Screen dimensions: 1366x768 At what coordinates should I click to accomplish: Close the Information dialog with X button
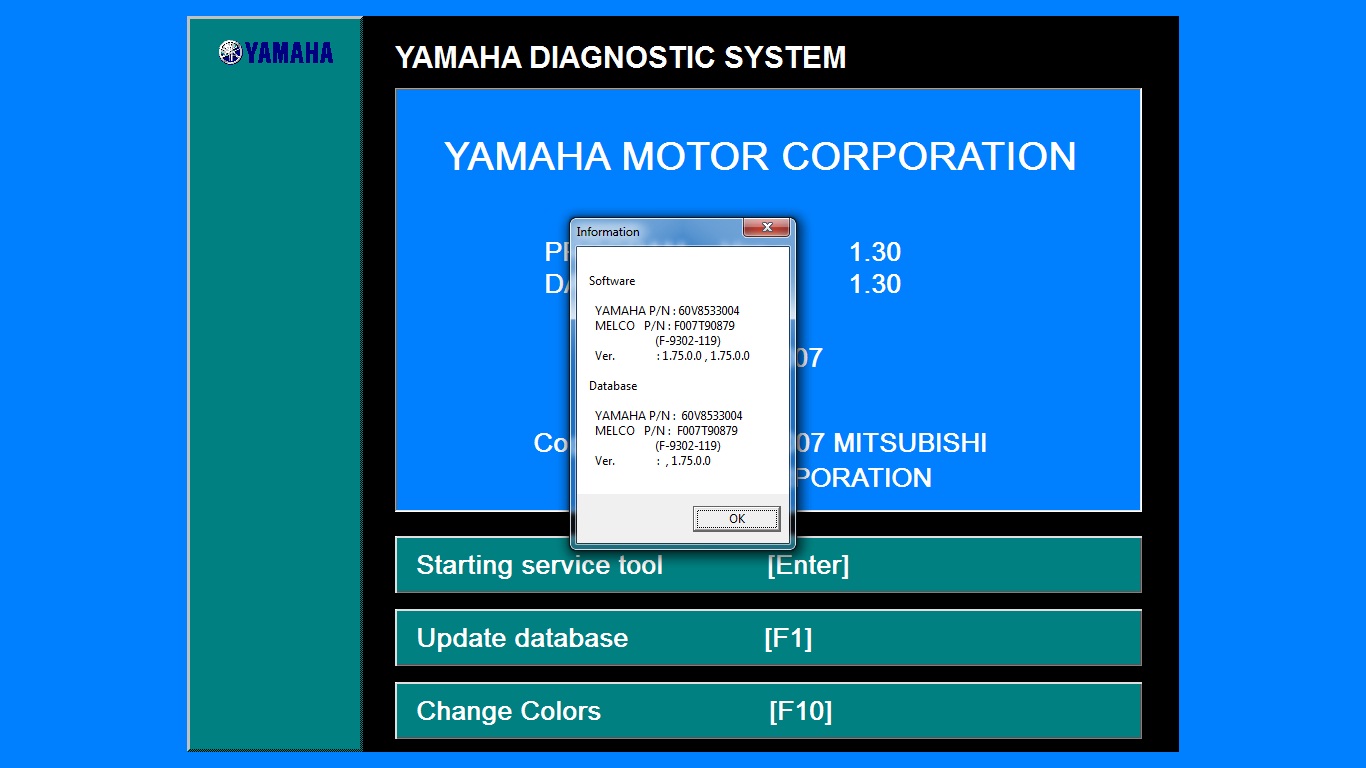point(767,228)
